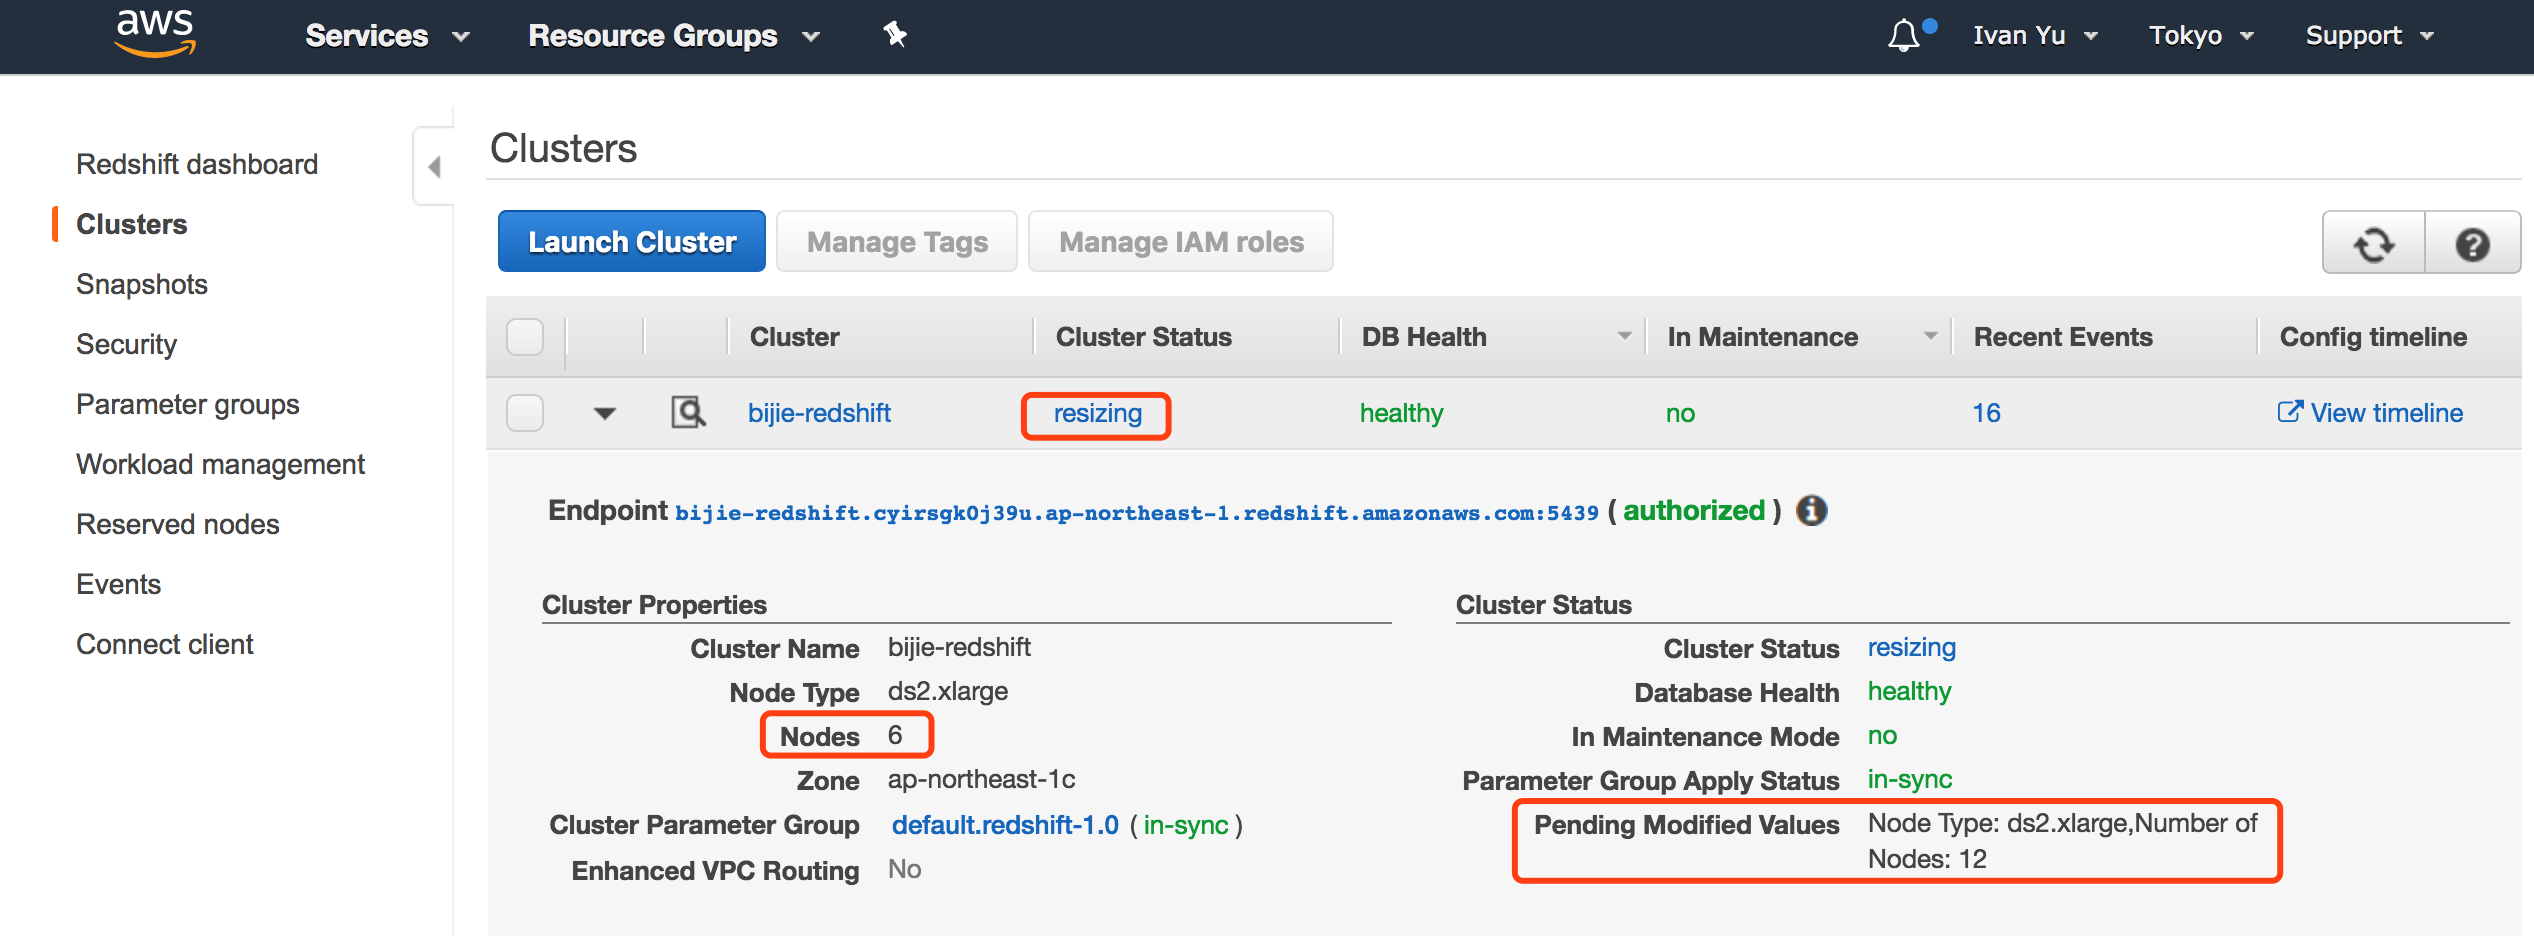Click the Zone value ap-northeast-1c
The height and width of the screenshot is (936, 2534).
click(982, 779)
